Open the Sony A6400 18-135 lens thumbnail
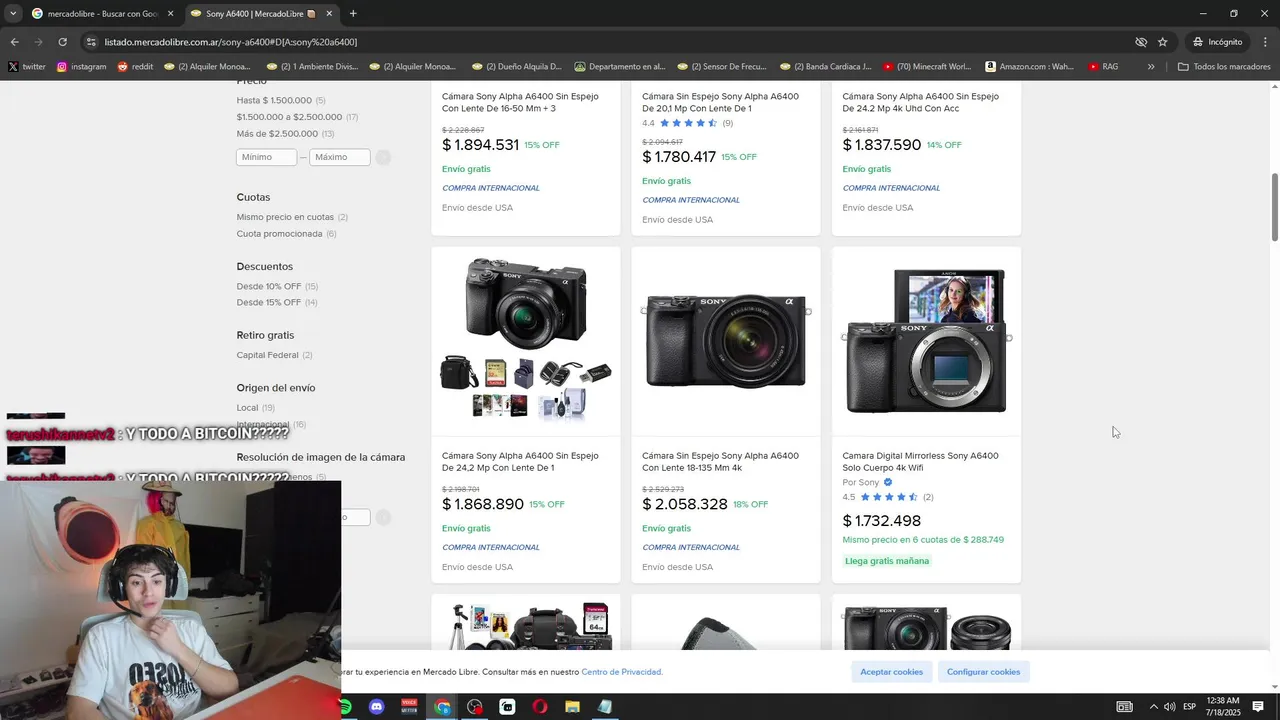This screenshot has height=720, width=1280. click(x=726, y=340)
